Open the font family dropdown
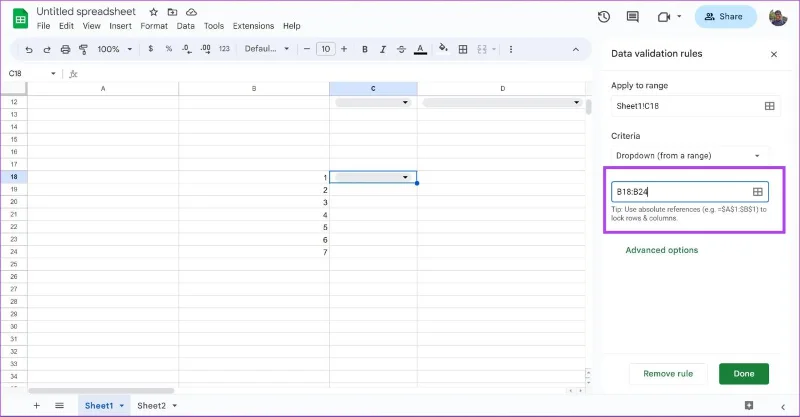 267,49
